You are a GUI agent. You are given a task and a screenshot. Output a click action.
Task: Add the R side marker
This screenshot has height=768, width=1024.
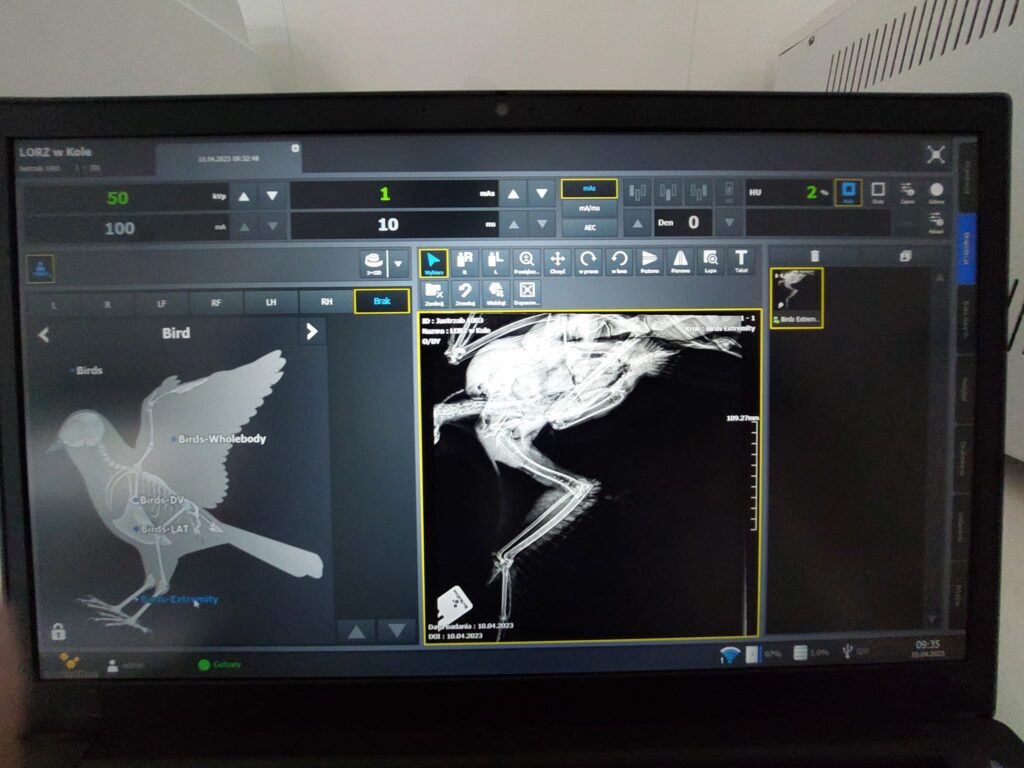point(465,263)
